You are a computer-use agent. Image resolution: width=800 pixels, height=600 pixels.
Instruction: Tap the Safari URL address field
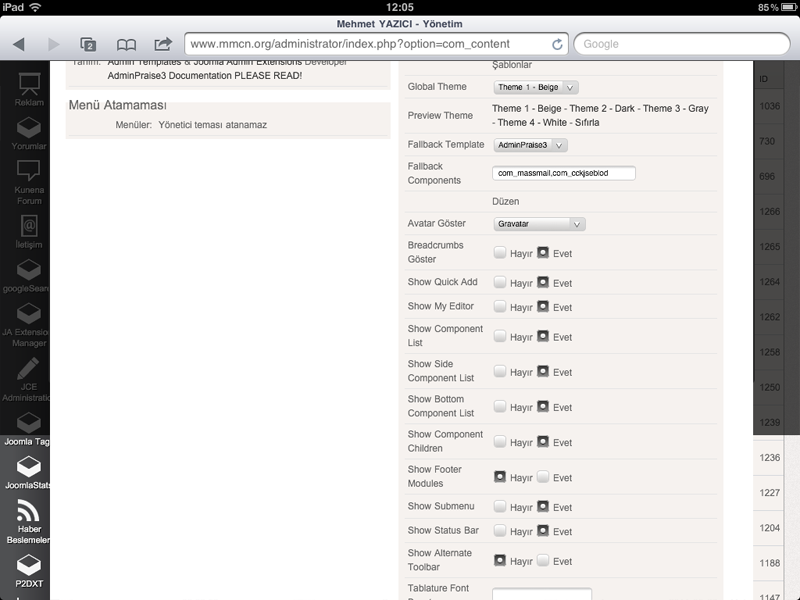370,44
